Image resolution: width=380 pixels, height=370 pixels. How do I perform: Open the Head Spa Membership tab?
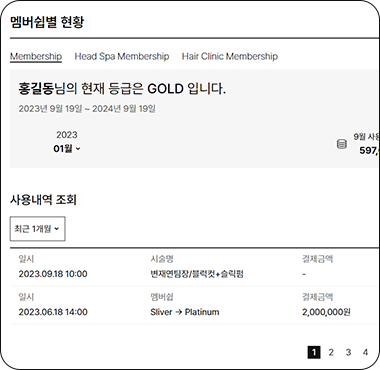[122, 56]
